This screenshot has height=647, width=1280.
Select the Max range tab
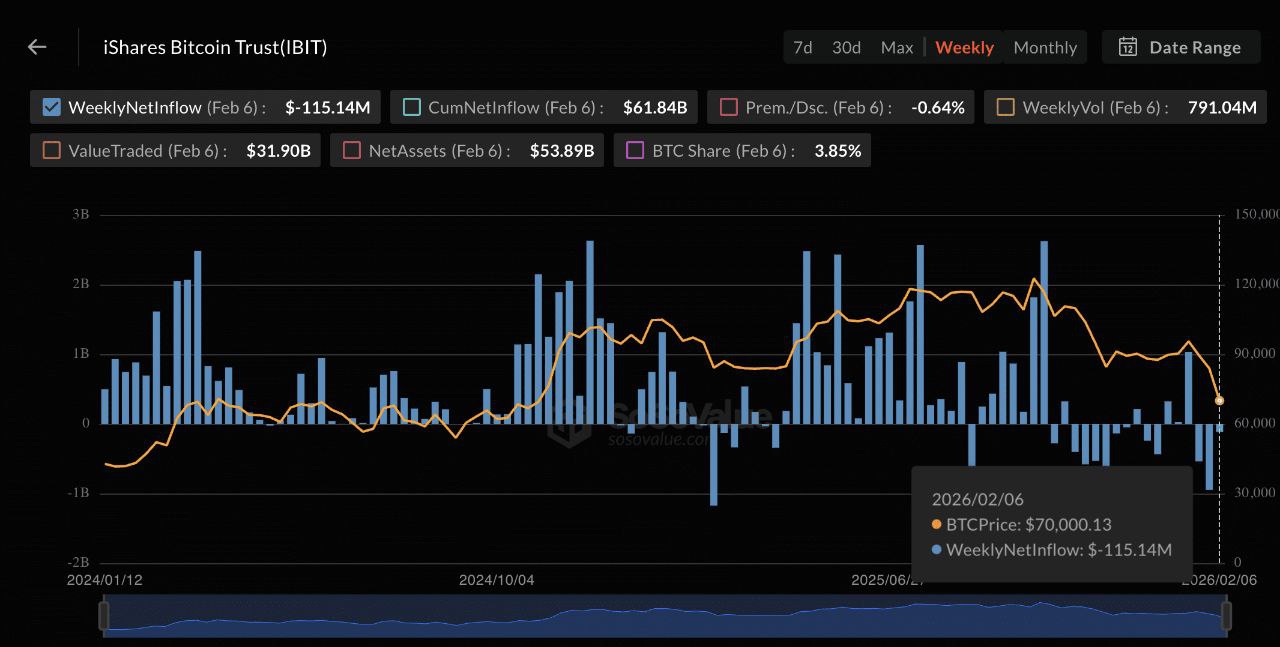(897, 47)
